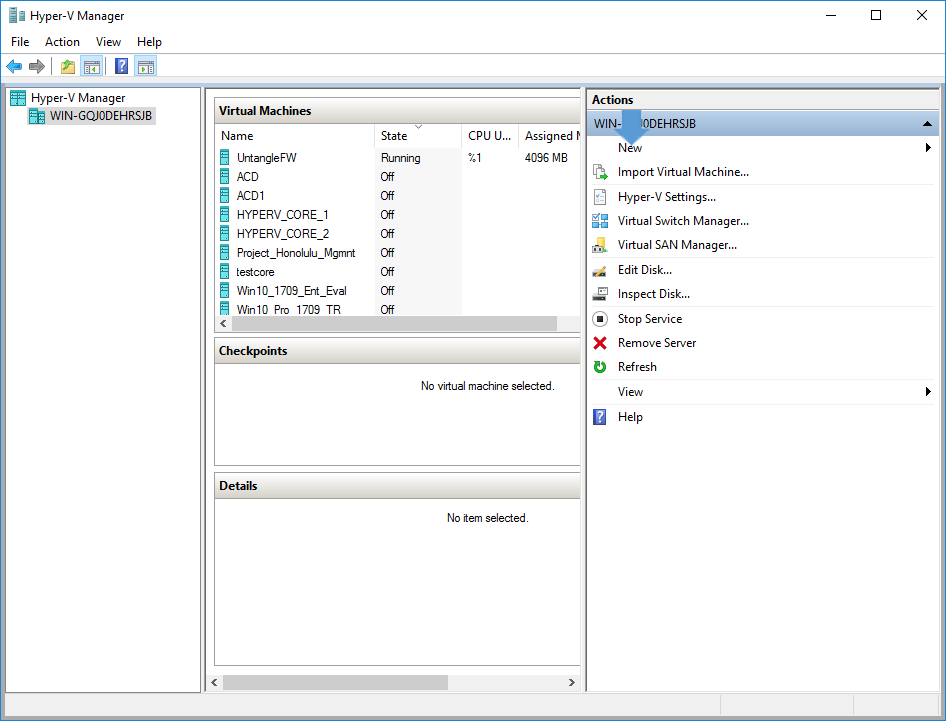Click the blue Help toolbar icon

(121, 66)
